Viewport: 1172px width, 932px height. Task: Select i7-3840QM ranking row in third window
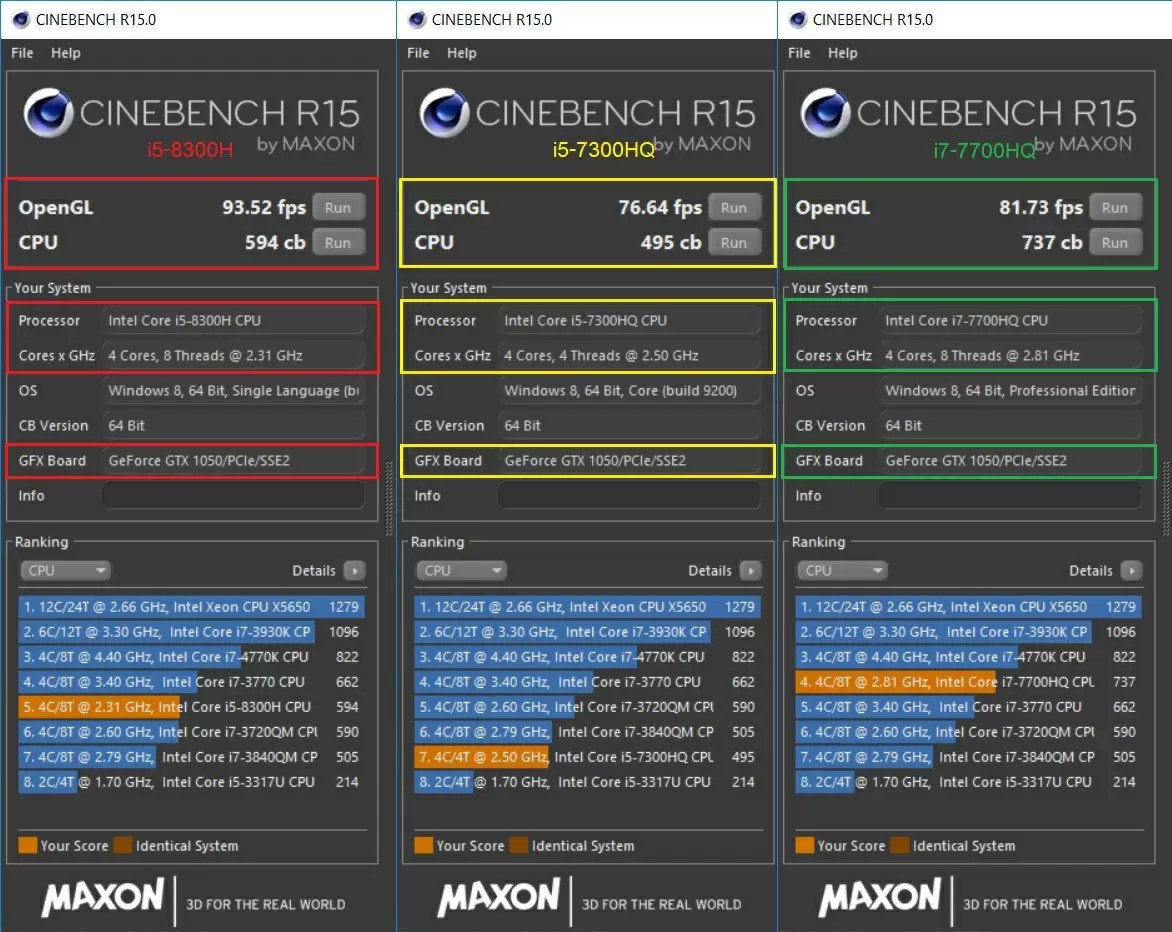[969, 757]
